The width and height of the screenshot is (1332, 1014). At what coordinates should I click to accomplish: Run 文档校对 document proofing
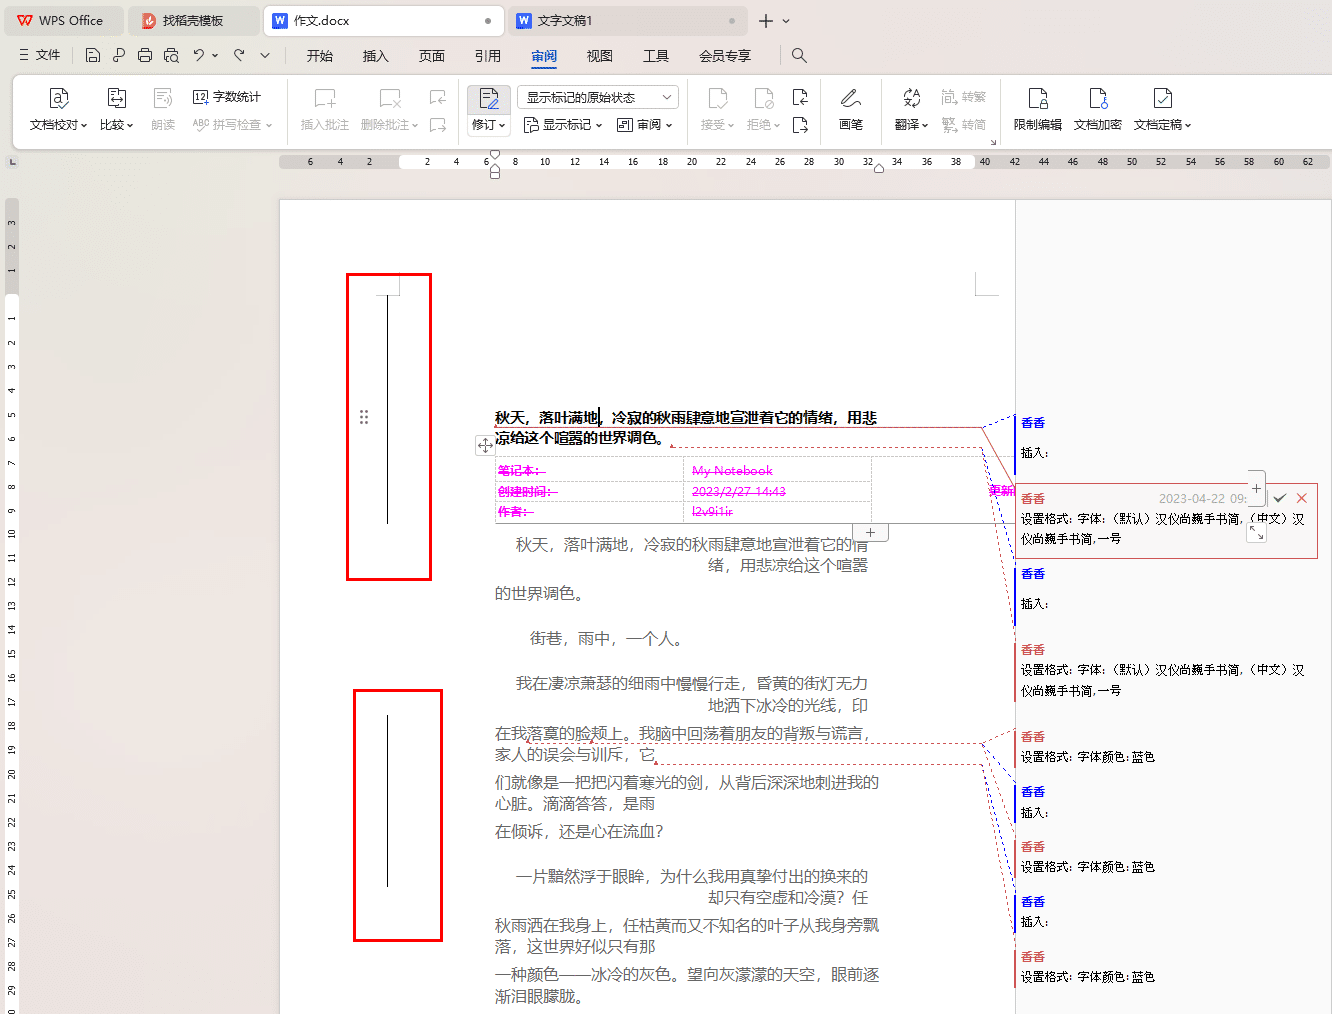click(x=57, y=108)
